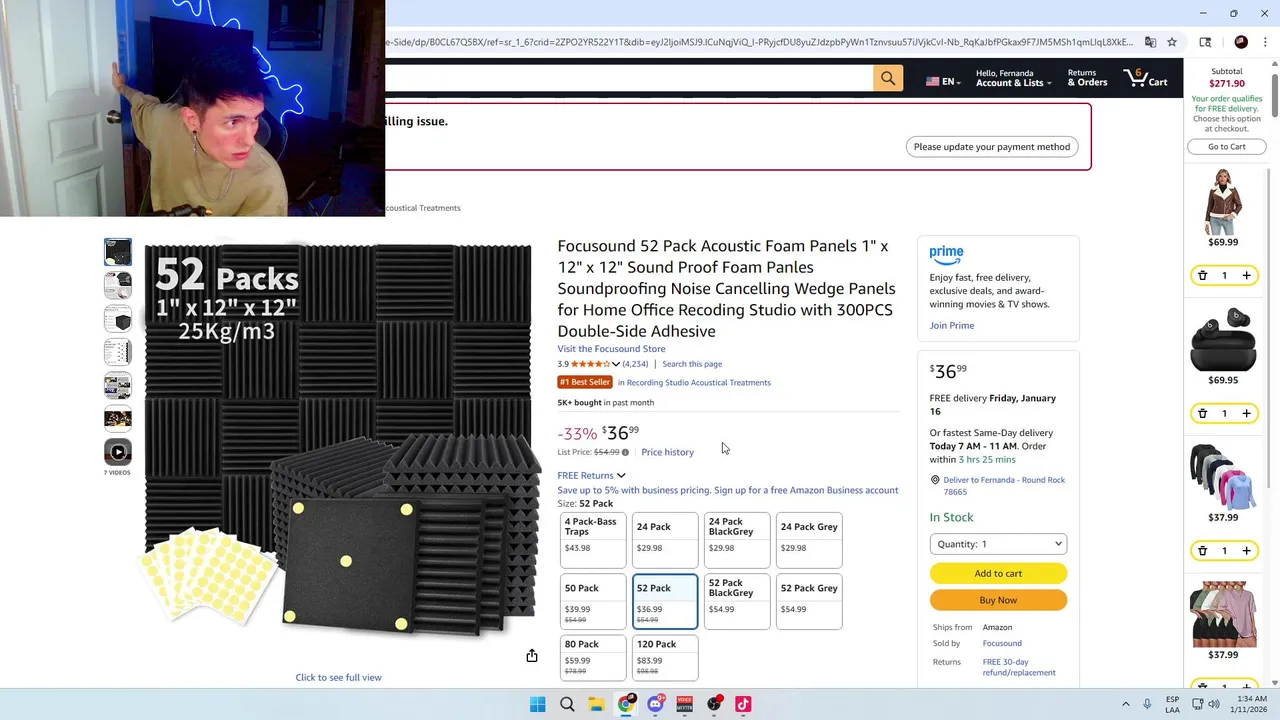Viewport: 1280px width, 720px height.
Task: Choose the 52 Pack Grey option
Action: click(809, 601)
